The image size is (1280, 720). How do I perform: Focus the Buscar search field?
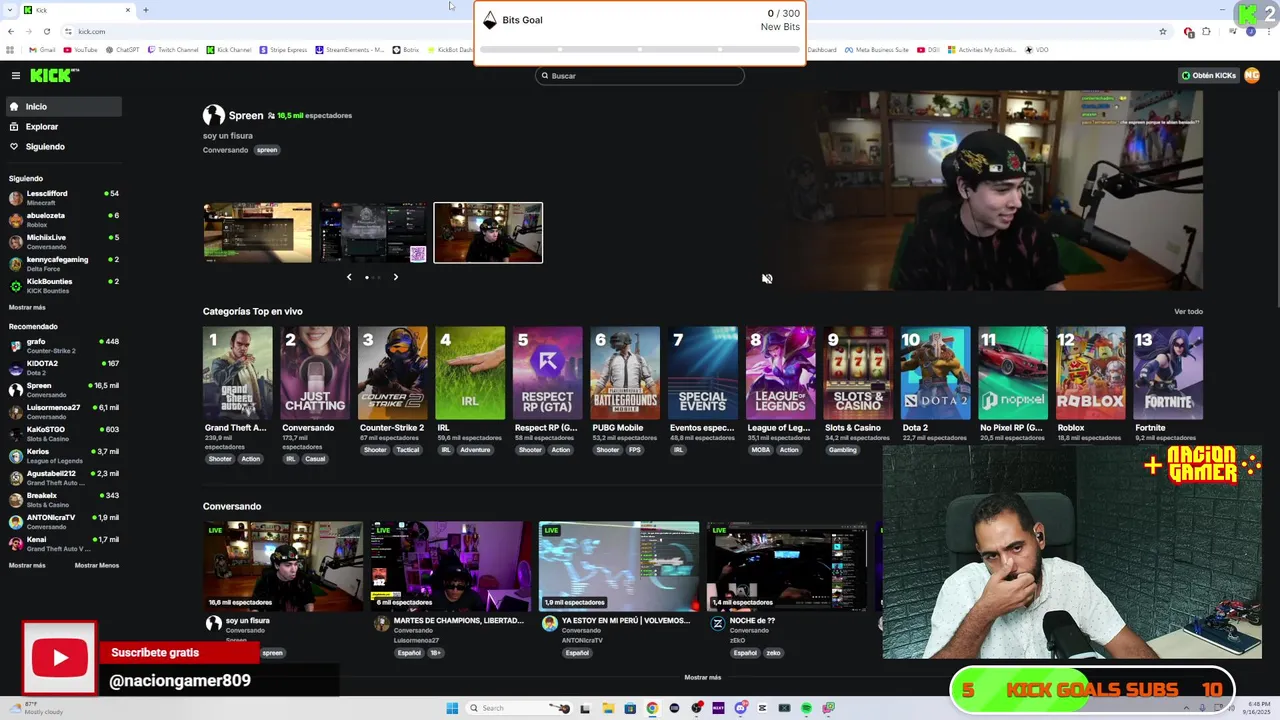(640, 76)
